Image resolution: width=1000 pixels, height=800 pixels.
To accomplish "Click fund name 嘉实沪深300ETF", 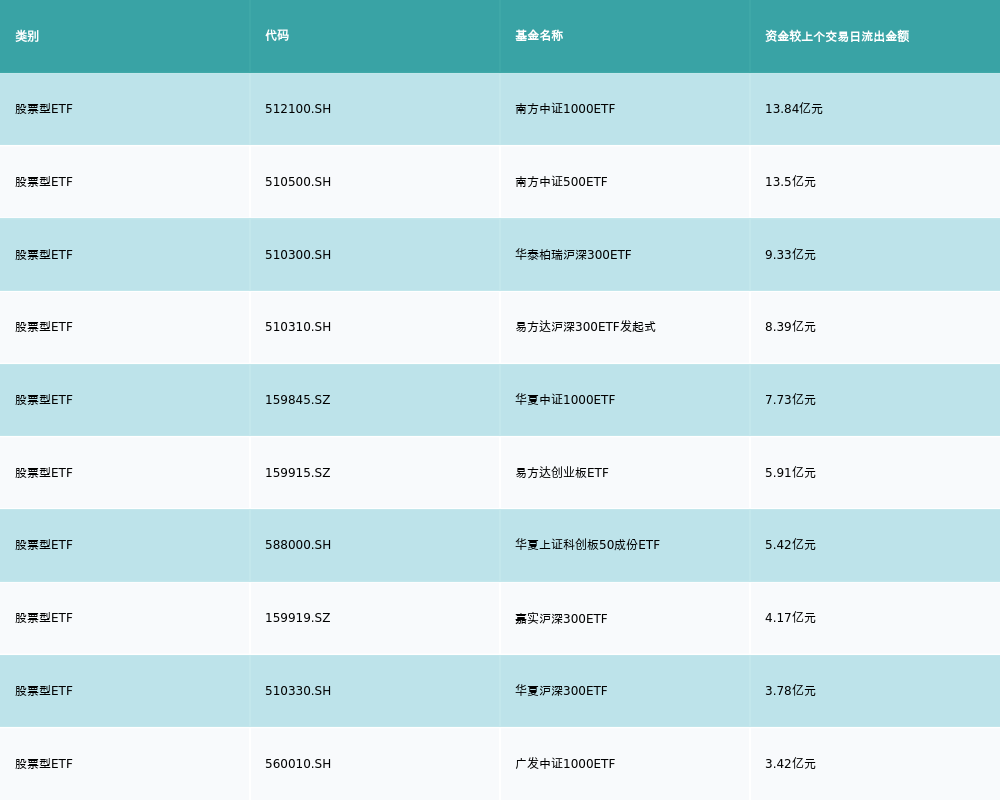I will point(561,618).
